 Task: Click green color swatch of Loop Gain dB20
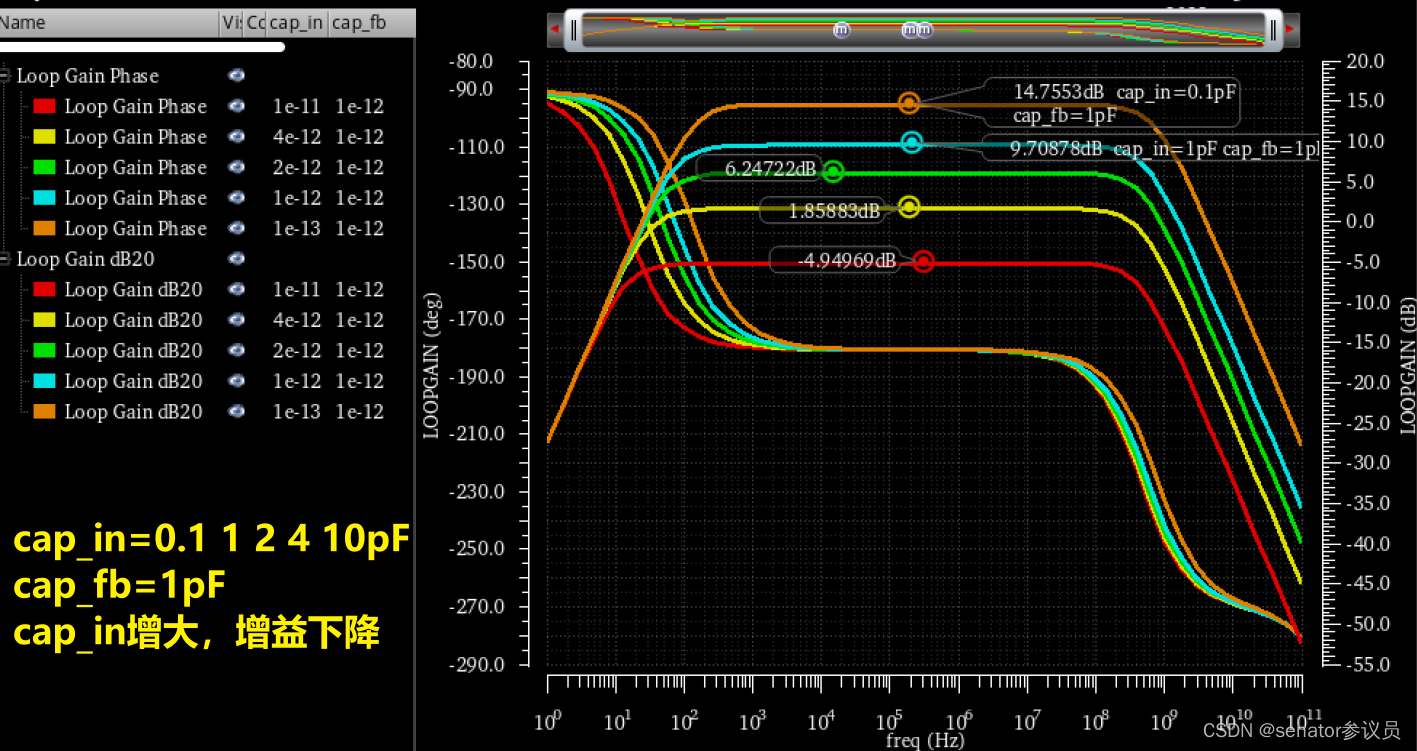[x=44, y=351]
